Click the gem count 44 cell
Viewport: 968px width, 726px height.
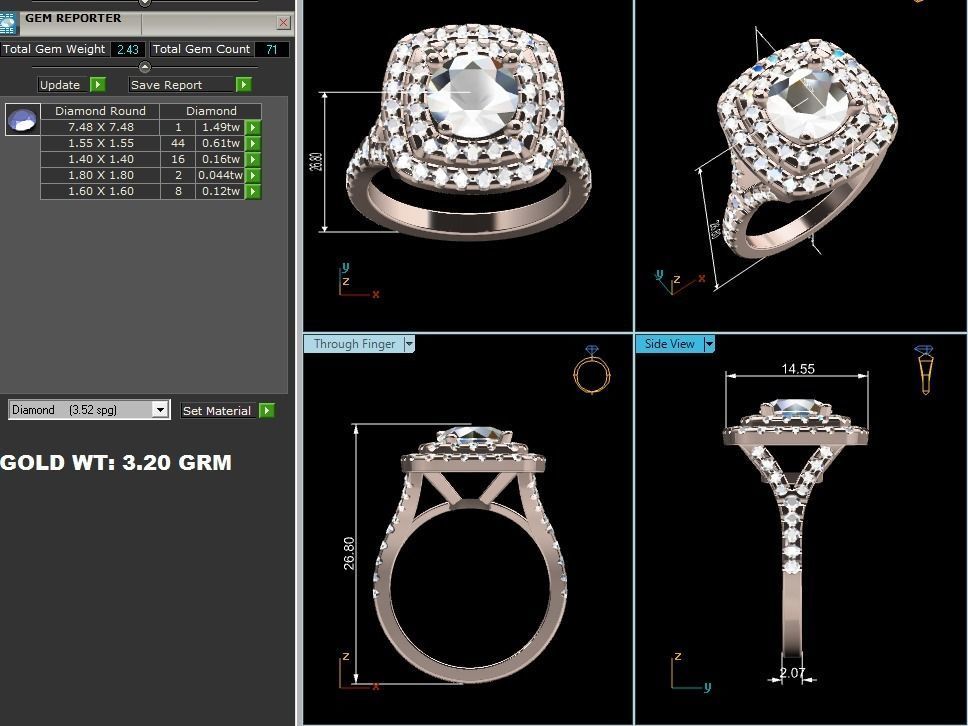pos(178,143)
